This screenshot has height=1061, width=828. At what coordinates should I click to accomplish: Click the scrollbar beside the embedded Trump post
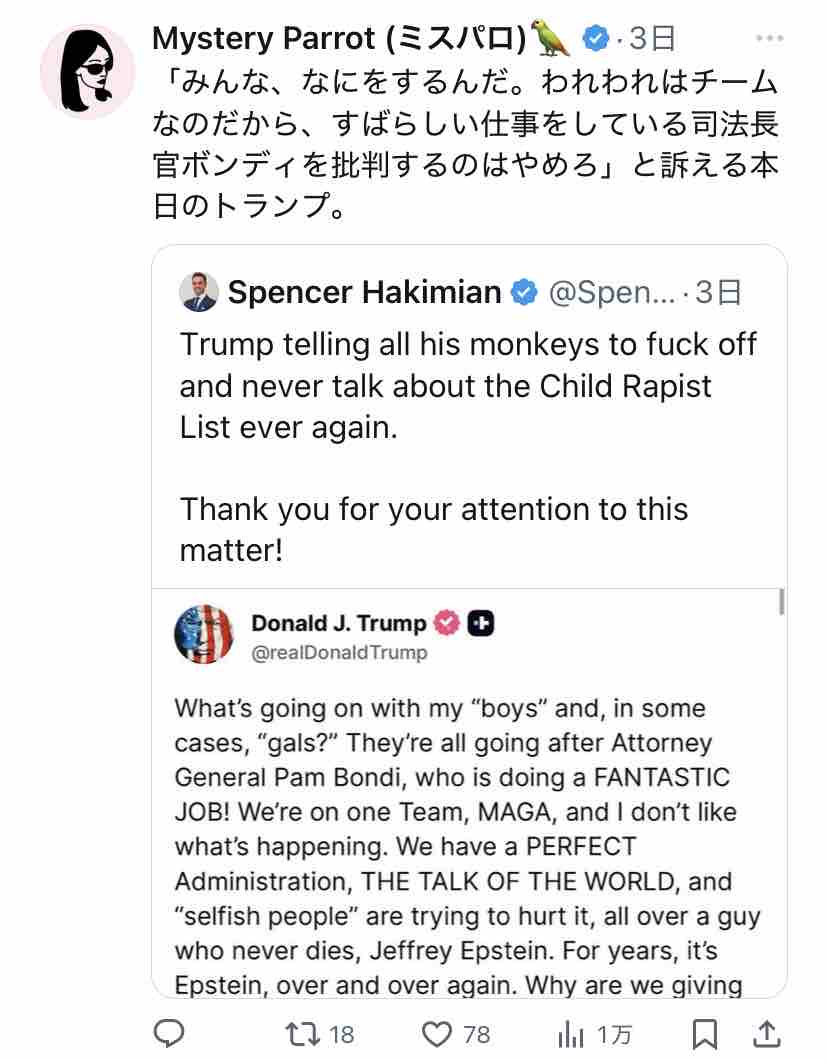[x=782, y=602]
